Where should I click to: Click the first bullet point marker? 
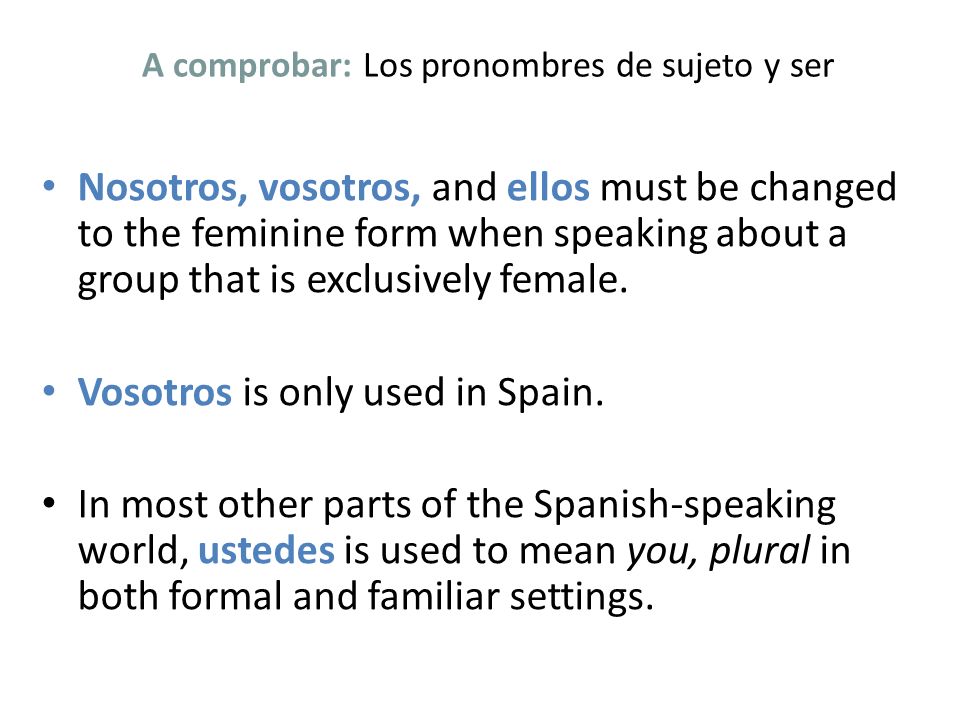(50, 186)
